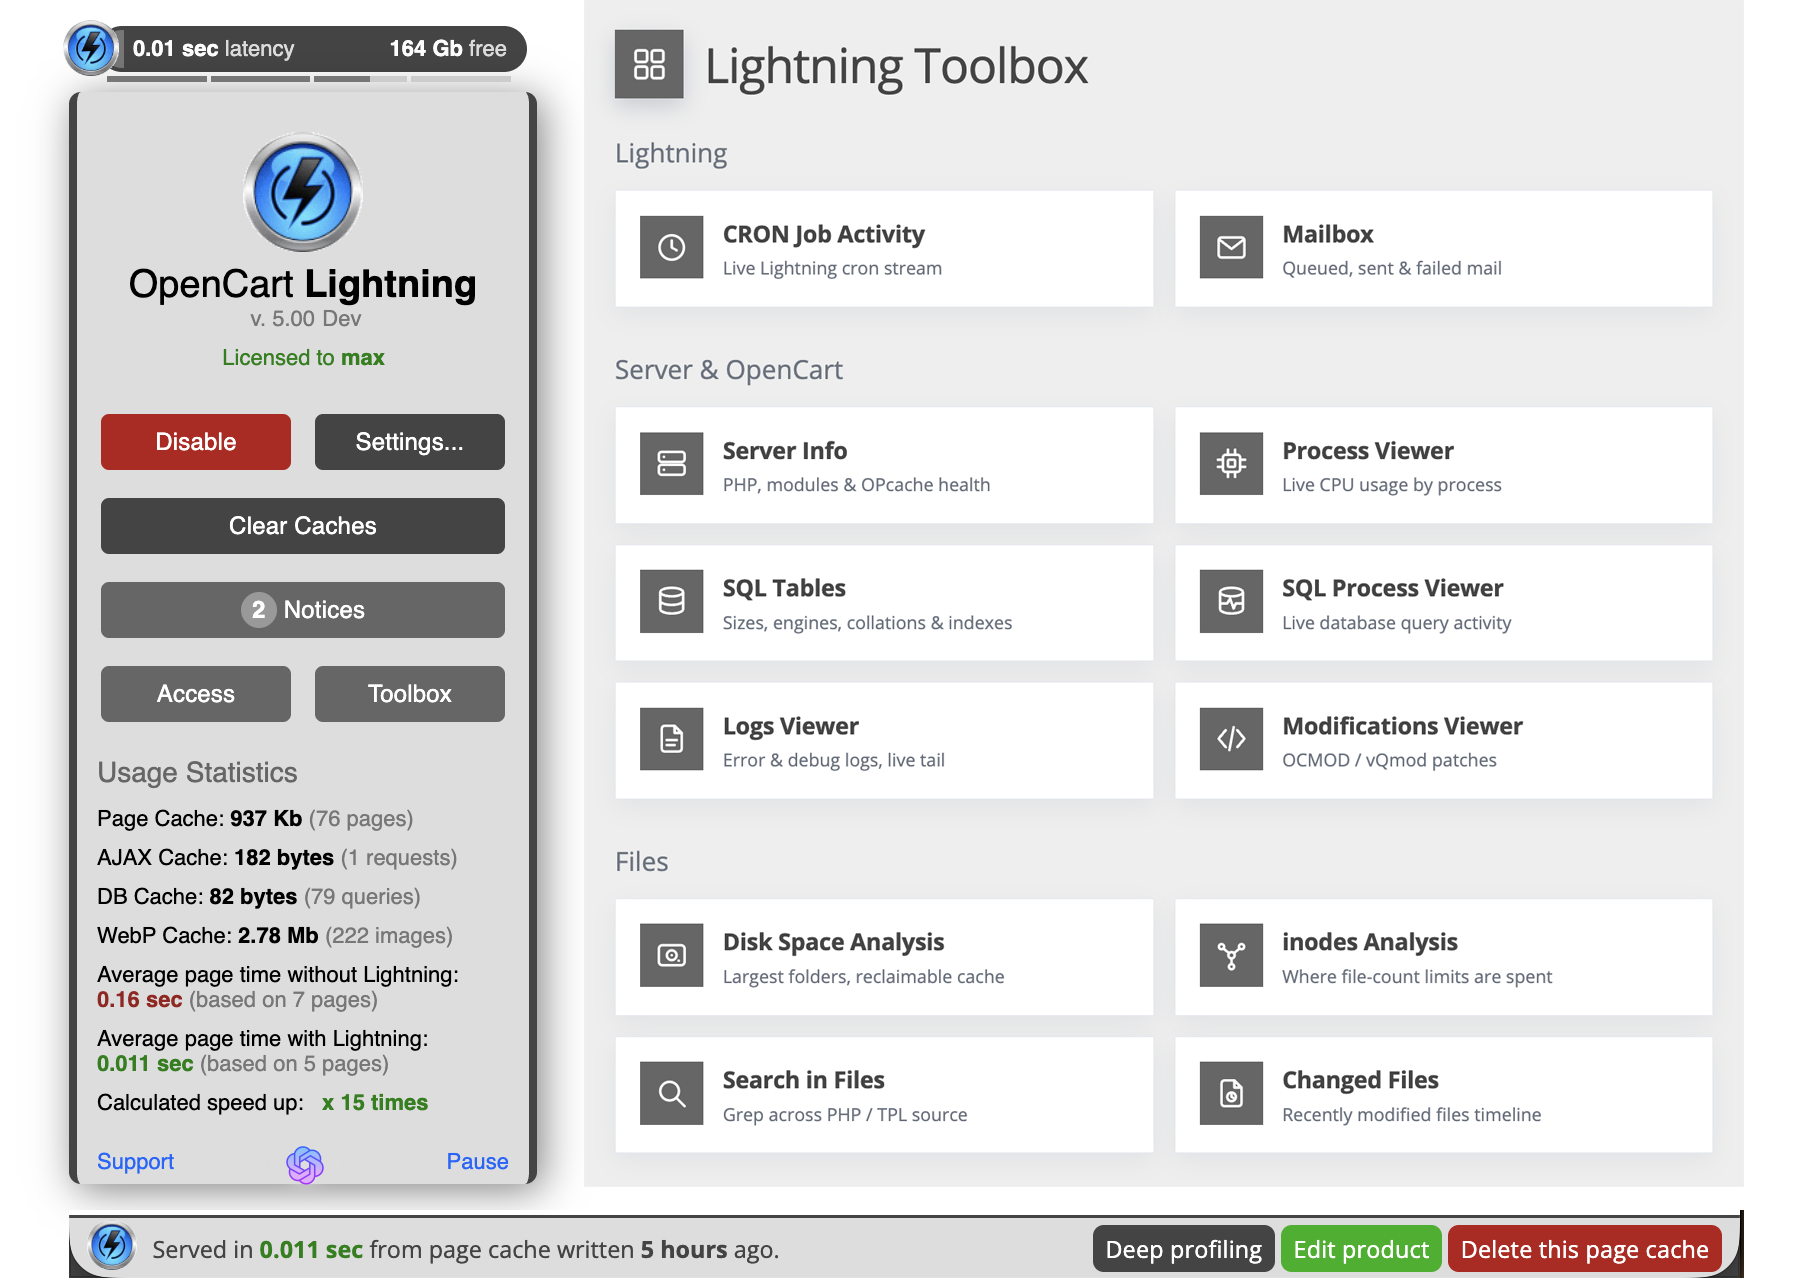Disable OpenCart Lightning
The image size is (1816, 1278).
(x=196, y=442)
